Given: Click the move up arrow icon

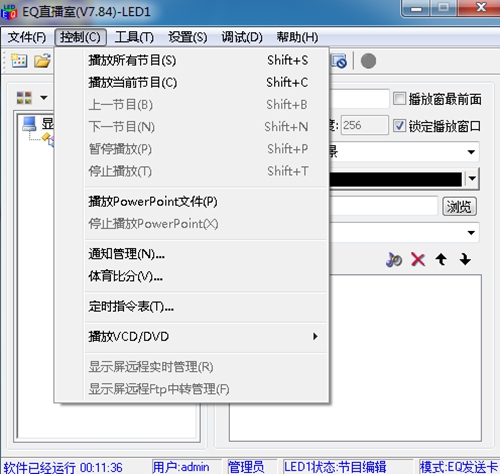Looking at the screenshot, I should click(x=441, y=259).
